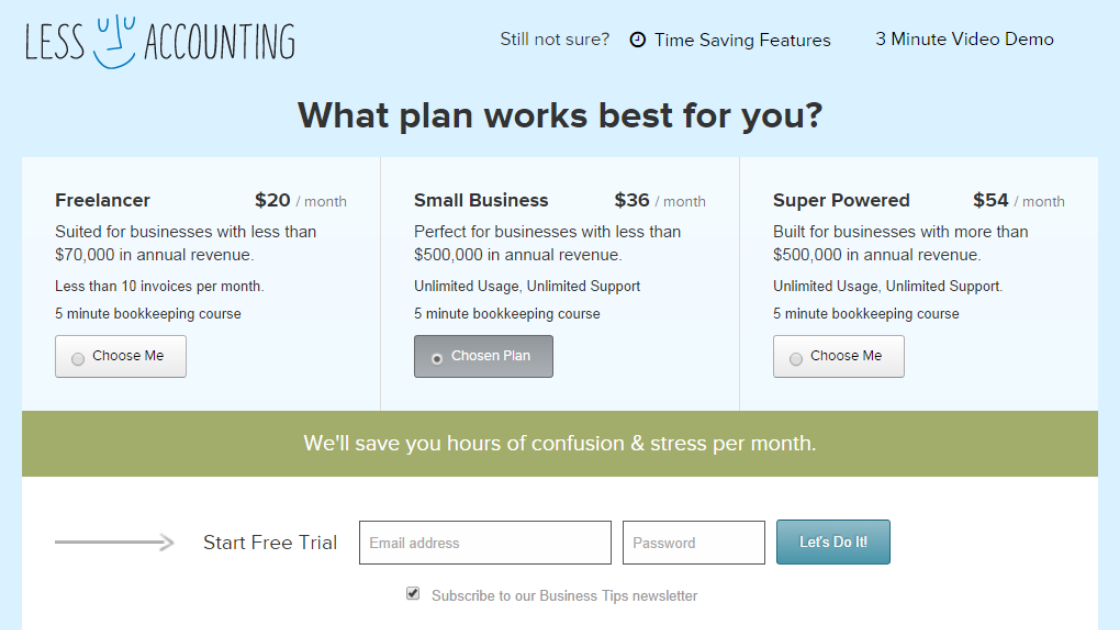Click the Super Powered Choose Me button
This screenshot has height=630, width=1120.
(839, 356)
